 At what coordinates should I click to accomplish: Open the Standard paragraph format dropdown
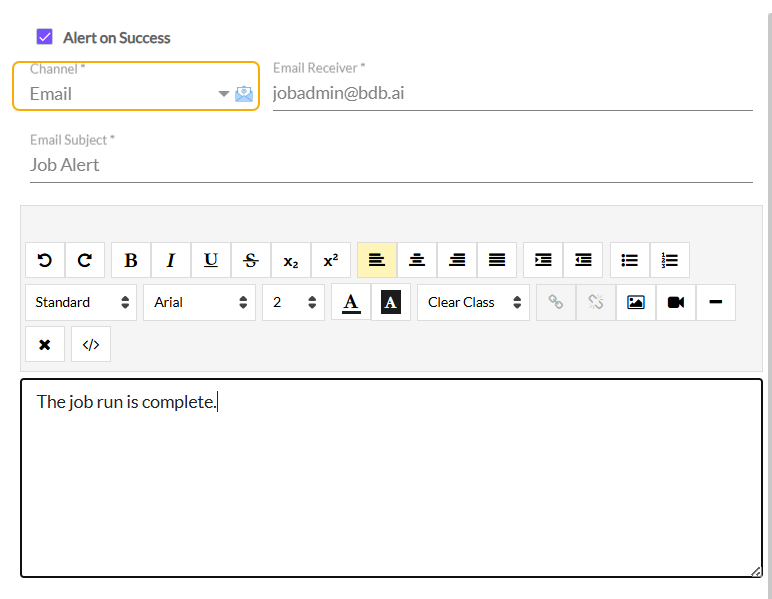[81, 302]
